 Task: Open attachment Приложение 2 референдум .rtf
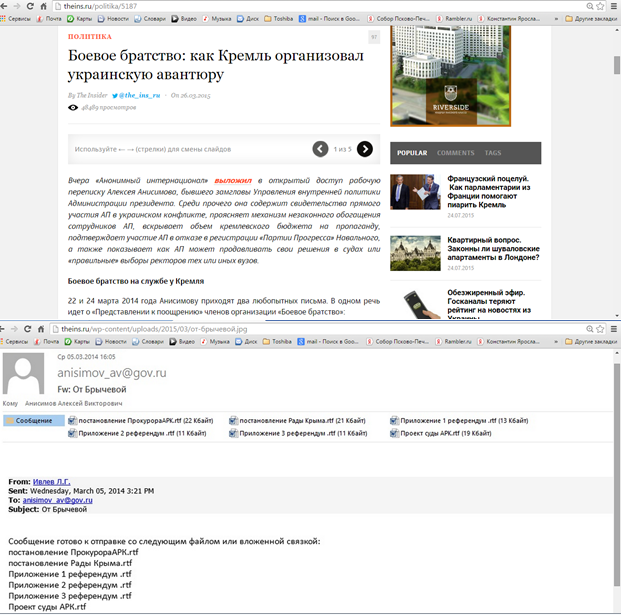[137, 433]
